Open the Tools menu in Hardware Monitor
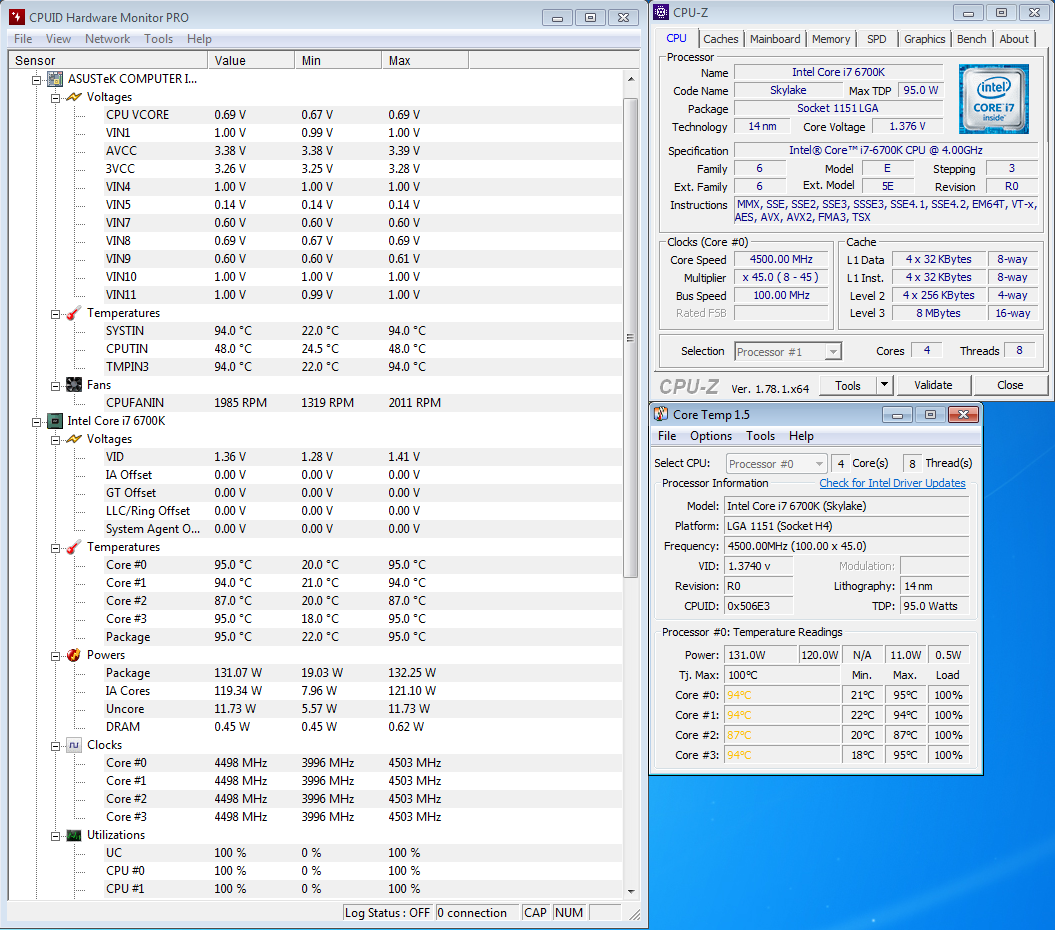Image resolution: width=1055 pixels, height=930 pixels. coord(159,39)
